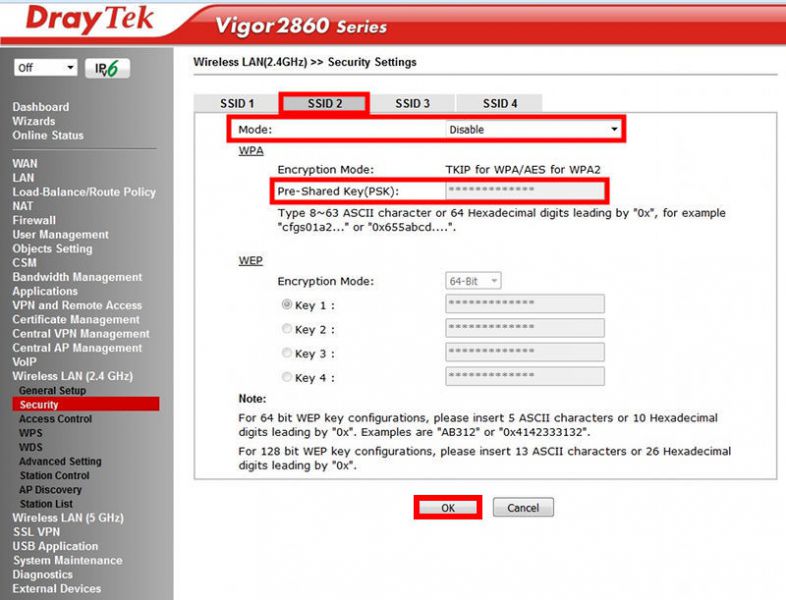Open System Maintenance menu
786x600 pixels.
(x=68, y=560)
